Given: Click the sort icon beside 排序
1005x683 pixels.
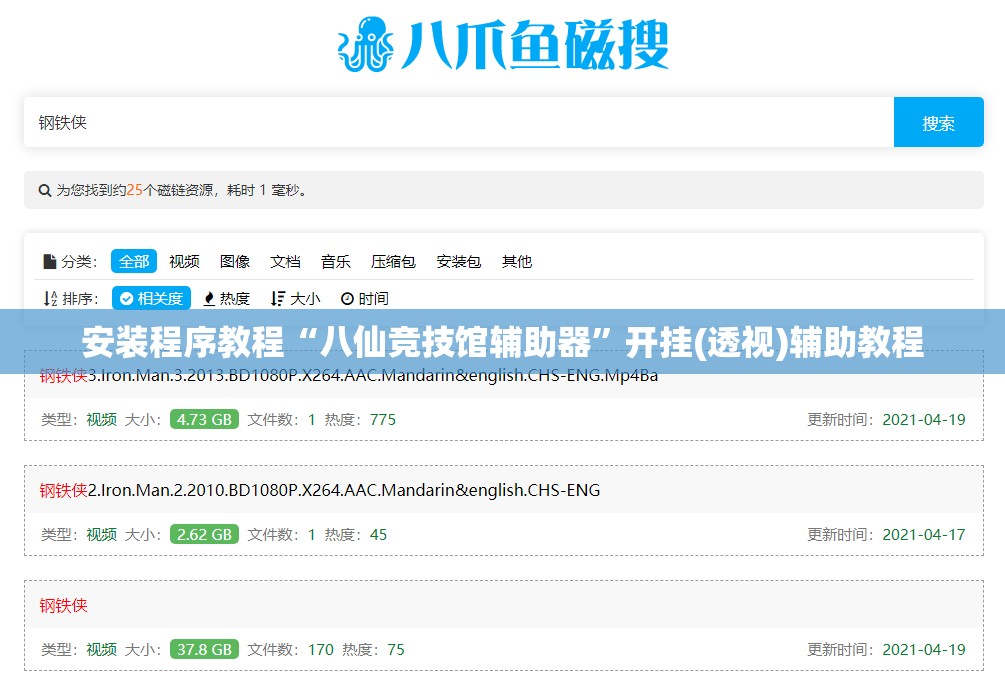Looking at the screenshot, I should (x=50, y=299).
